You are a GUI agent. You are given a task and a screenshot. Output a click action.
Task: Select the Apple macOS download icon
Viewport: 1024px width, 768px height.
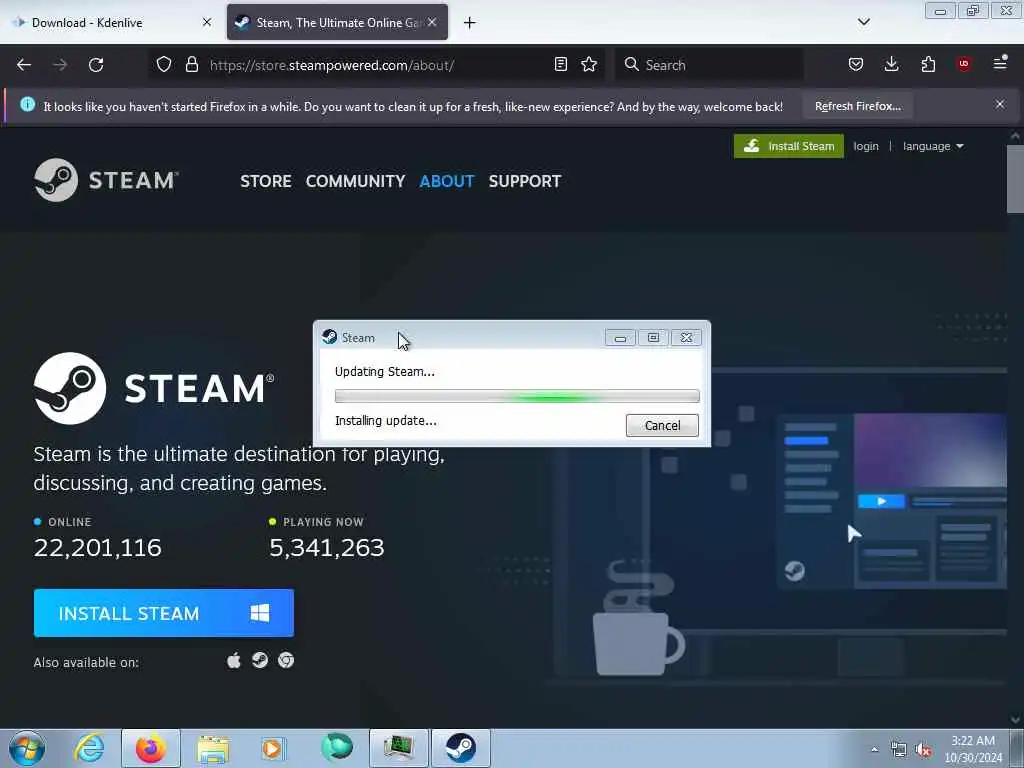pyautogui.click(x=234, y=660)
